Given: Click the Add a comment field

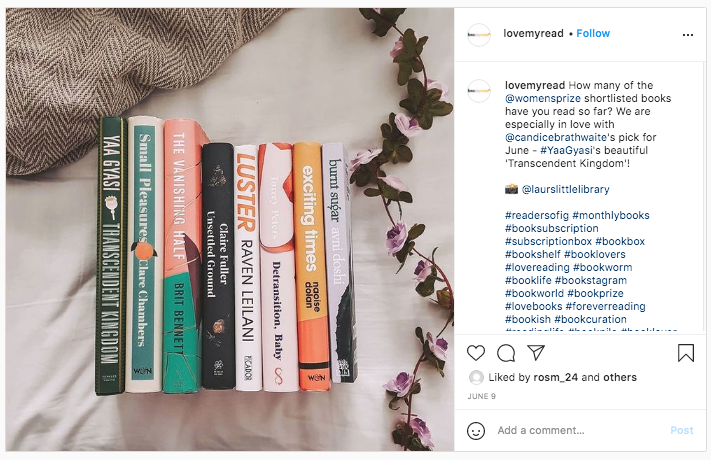Looking at the screenshot, I should 580,431.
